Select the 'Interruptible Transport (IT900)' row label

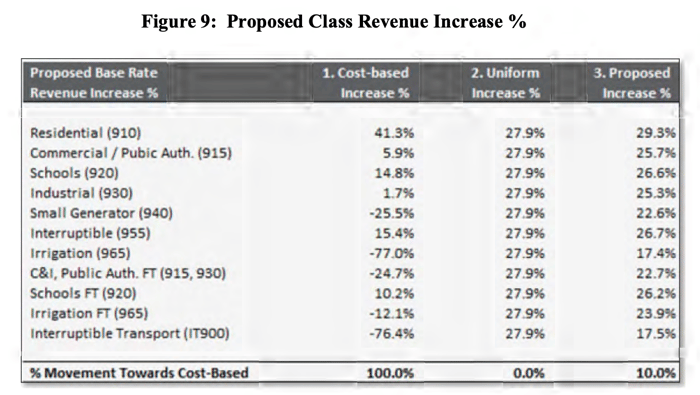point(129,334)
